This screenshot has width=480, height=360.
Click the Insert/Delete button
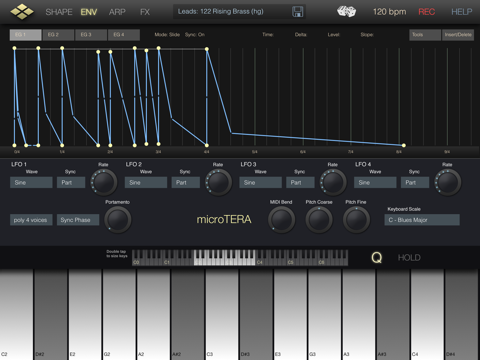coord(458,35)
